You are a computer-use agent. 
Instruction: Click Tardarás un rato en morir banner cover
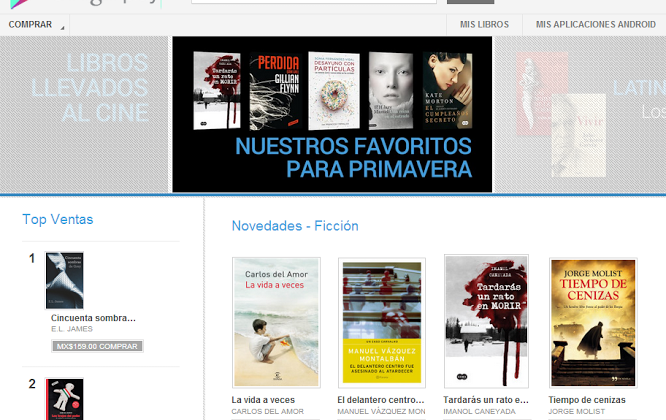(217, 91)
